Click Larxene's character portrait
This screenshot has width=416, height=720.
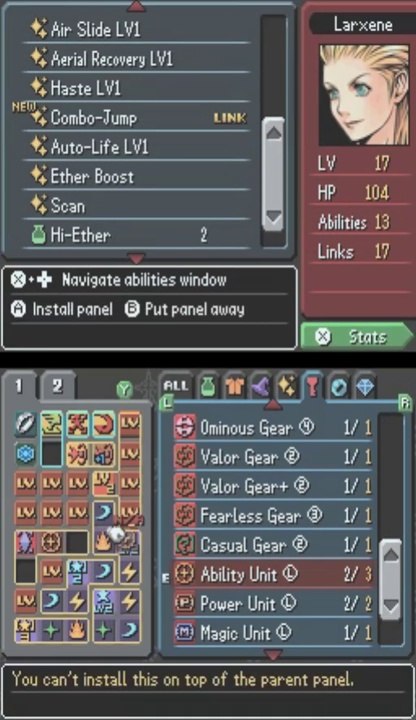pyautogui.click(x=364, y=95)
